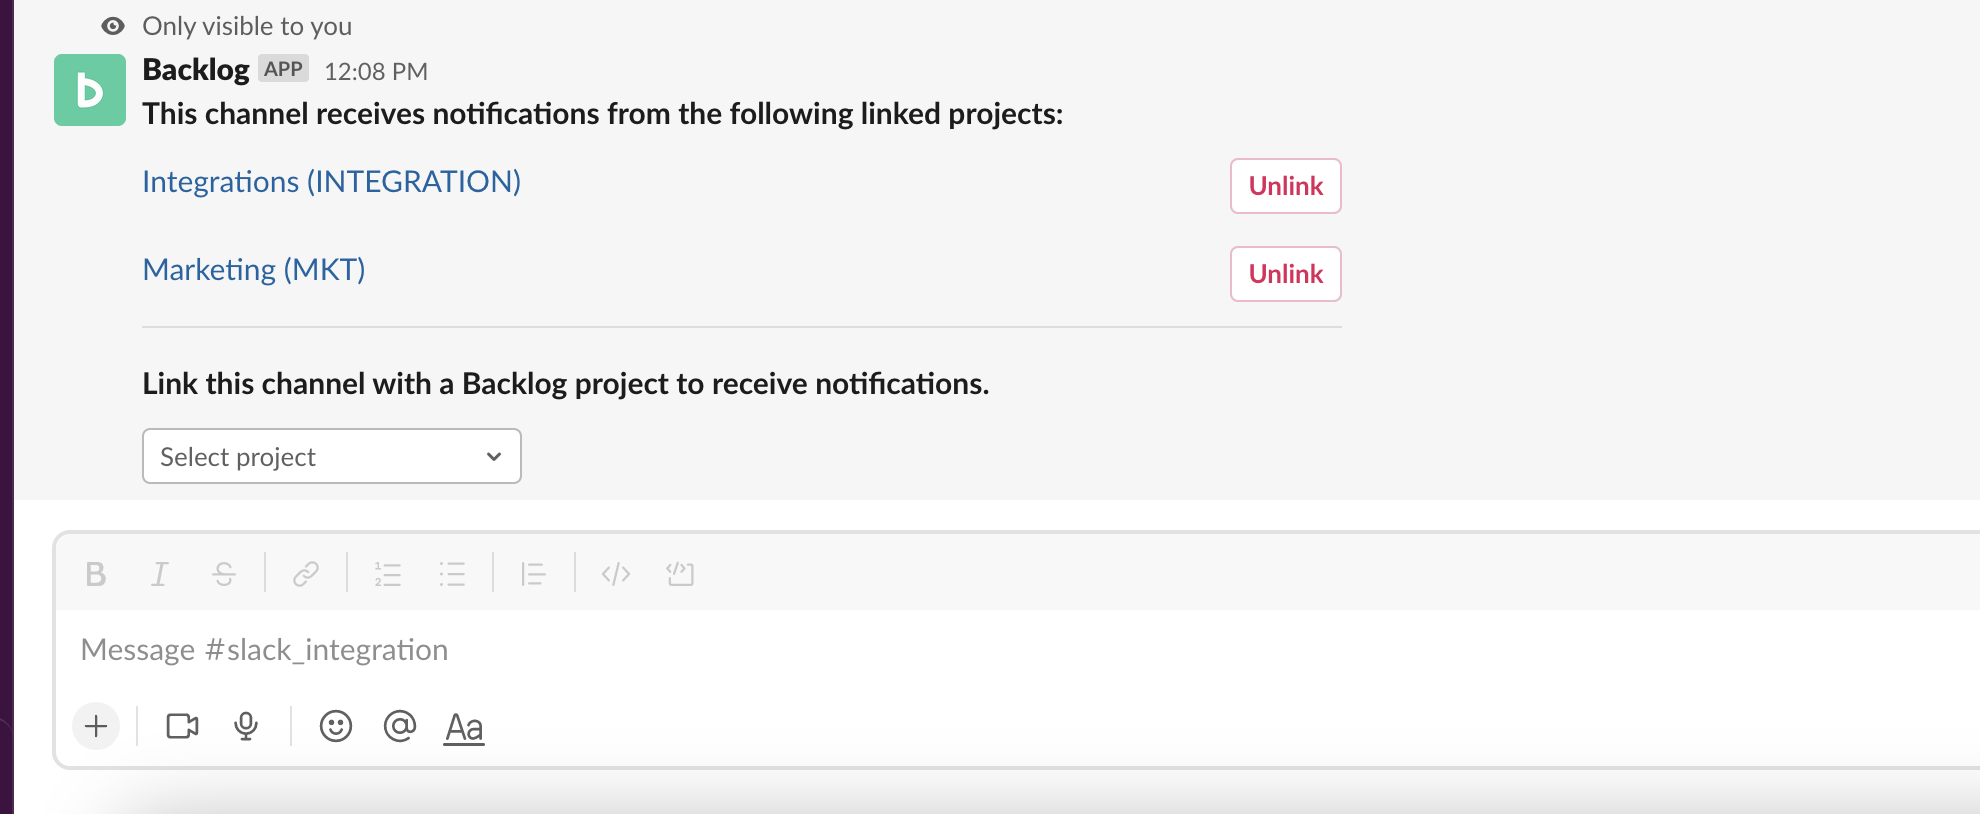Screen dimensions: 1980x814
Task: Insert a code block
Action: [680, 574]
